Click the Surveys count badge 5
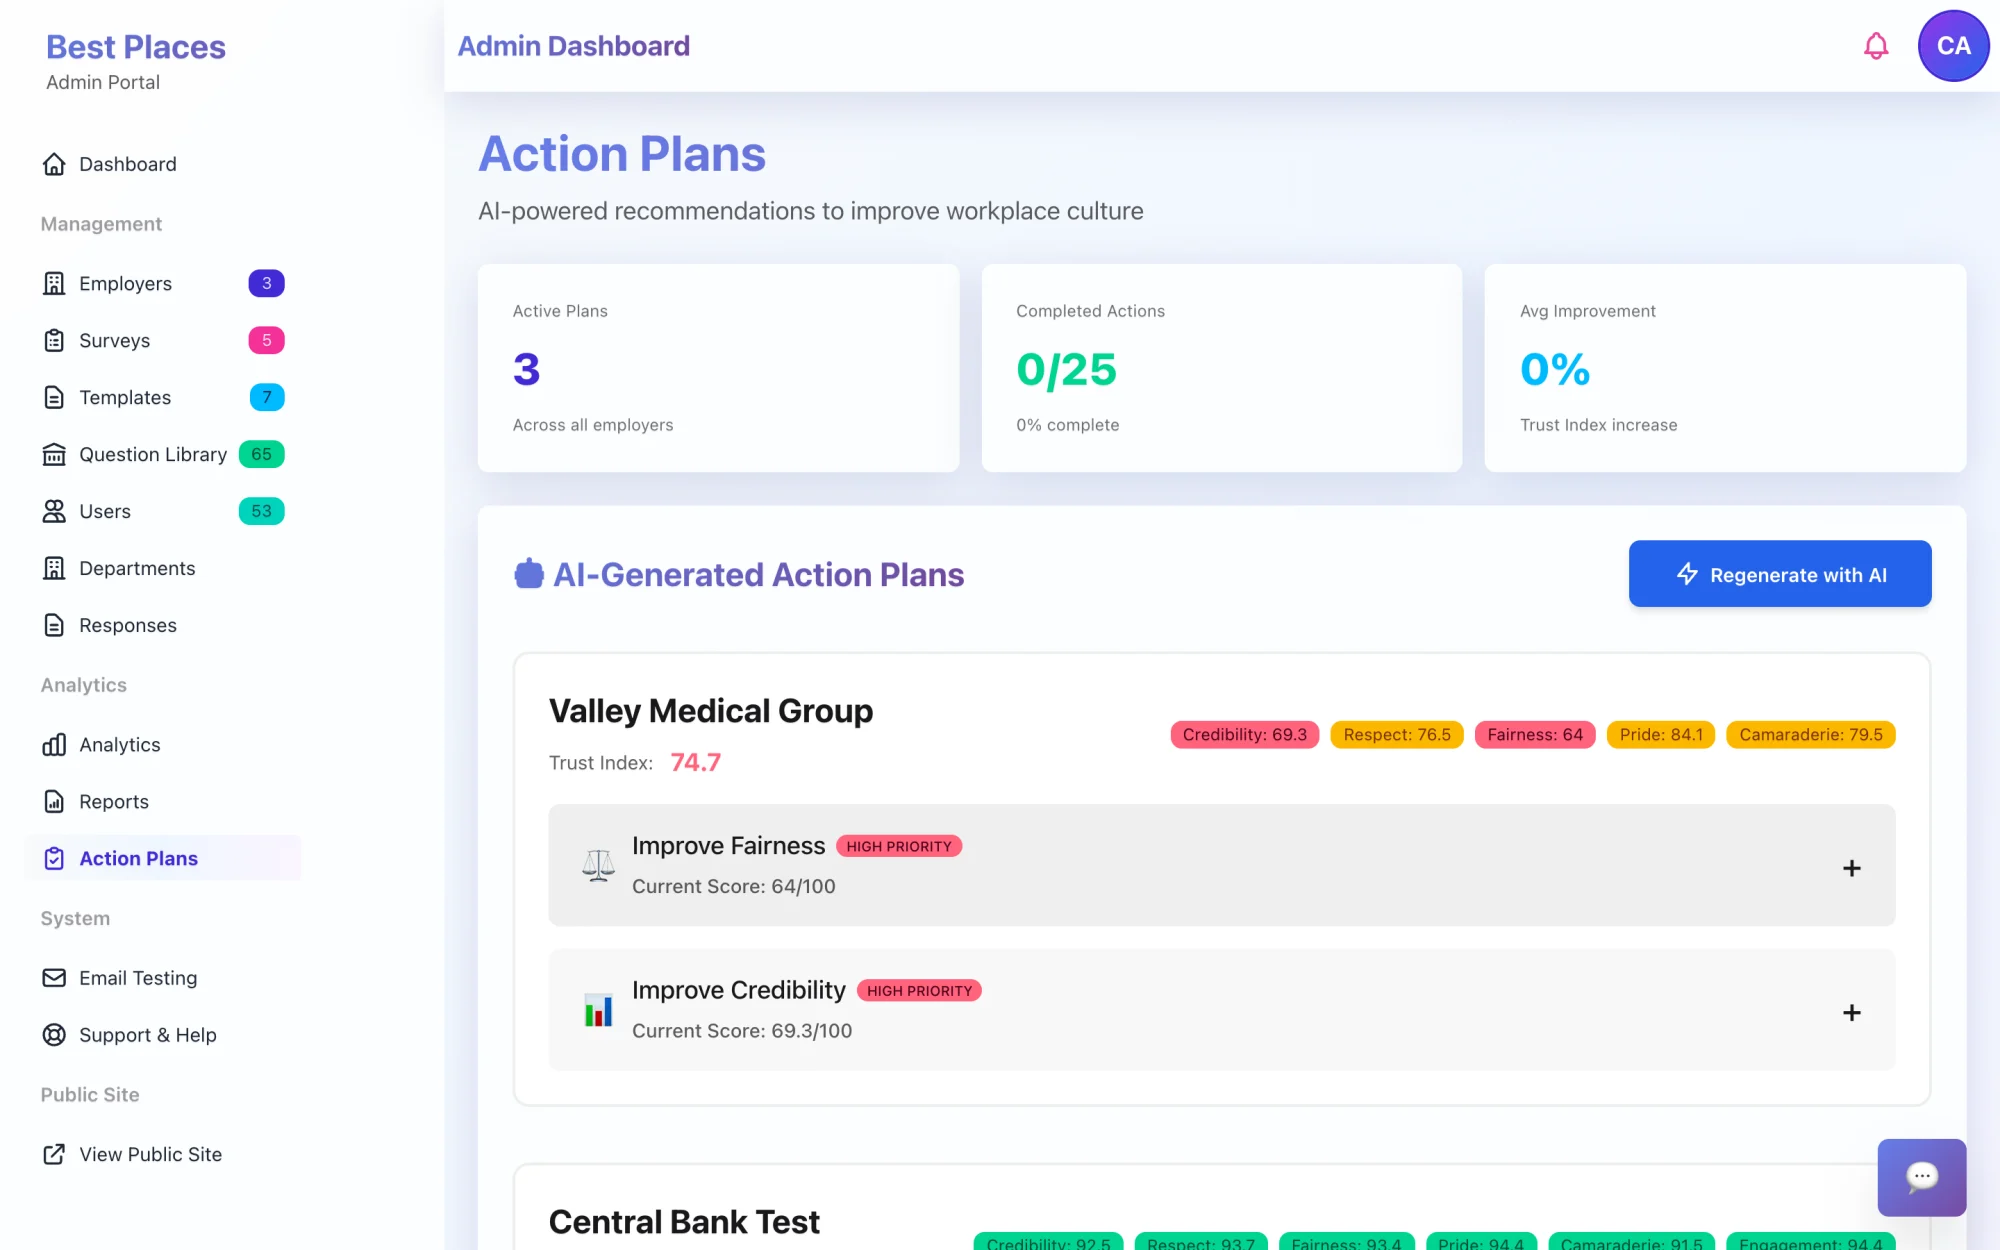This screenshot has height=1250, width=2000. point(266,341)
